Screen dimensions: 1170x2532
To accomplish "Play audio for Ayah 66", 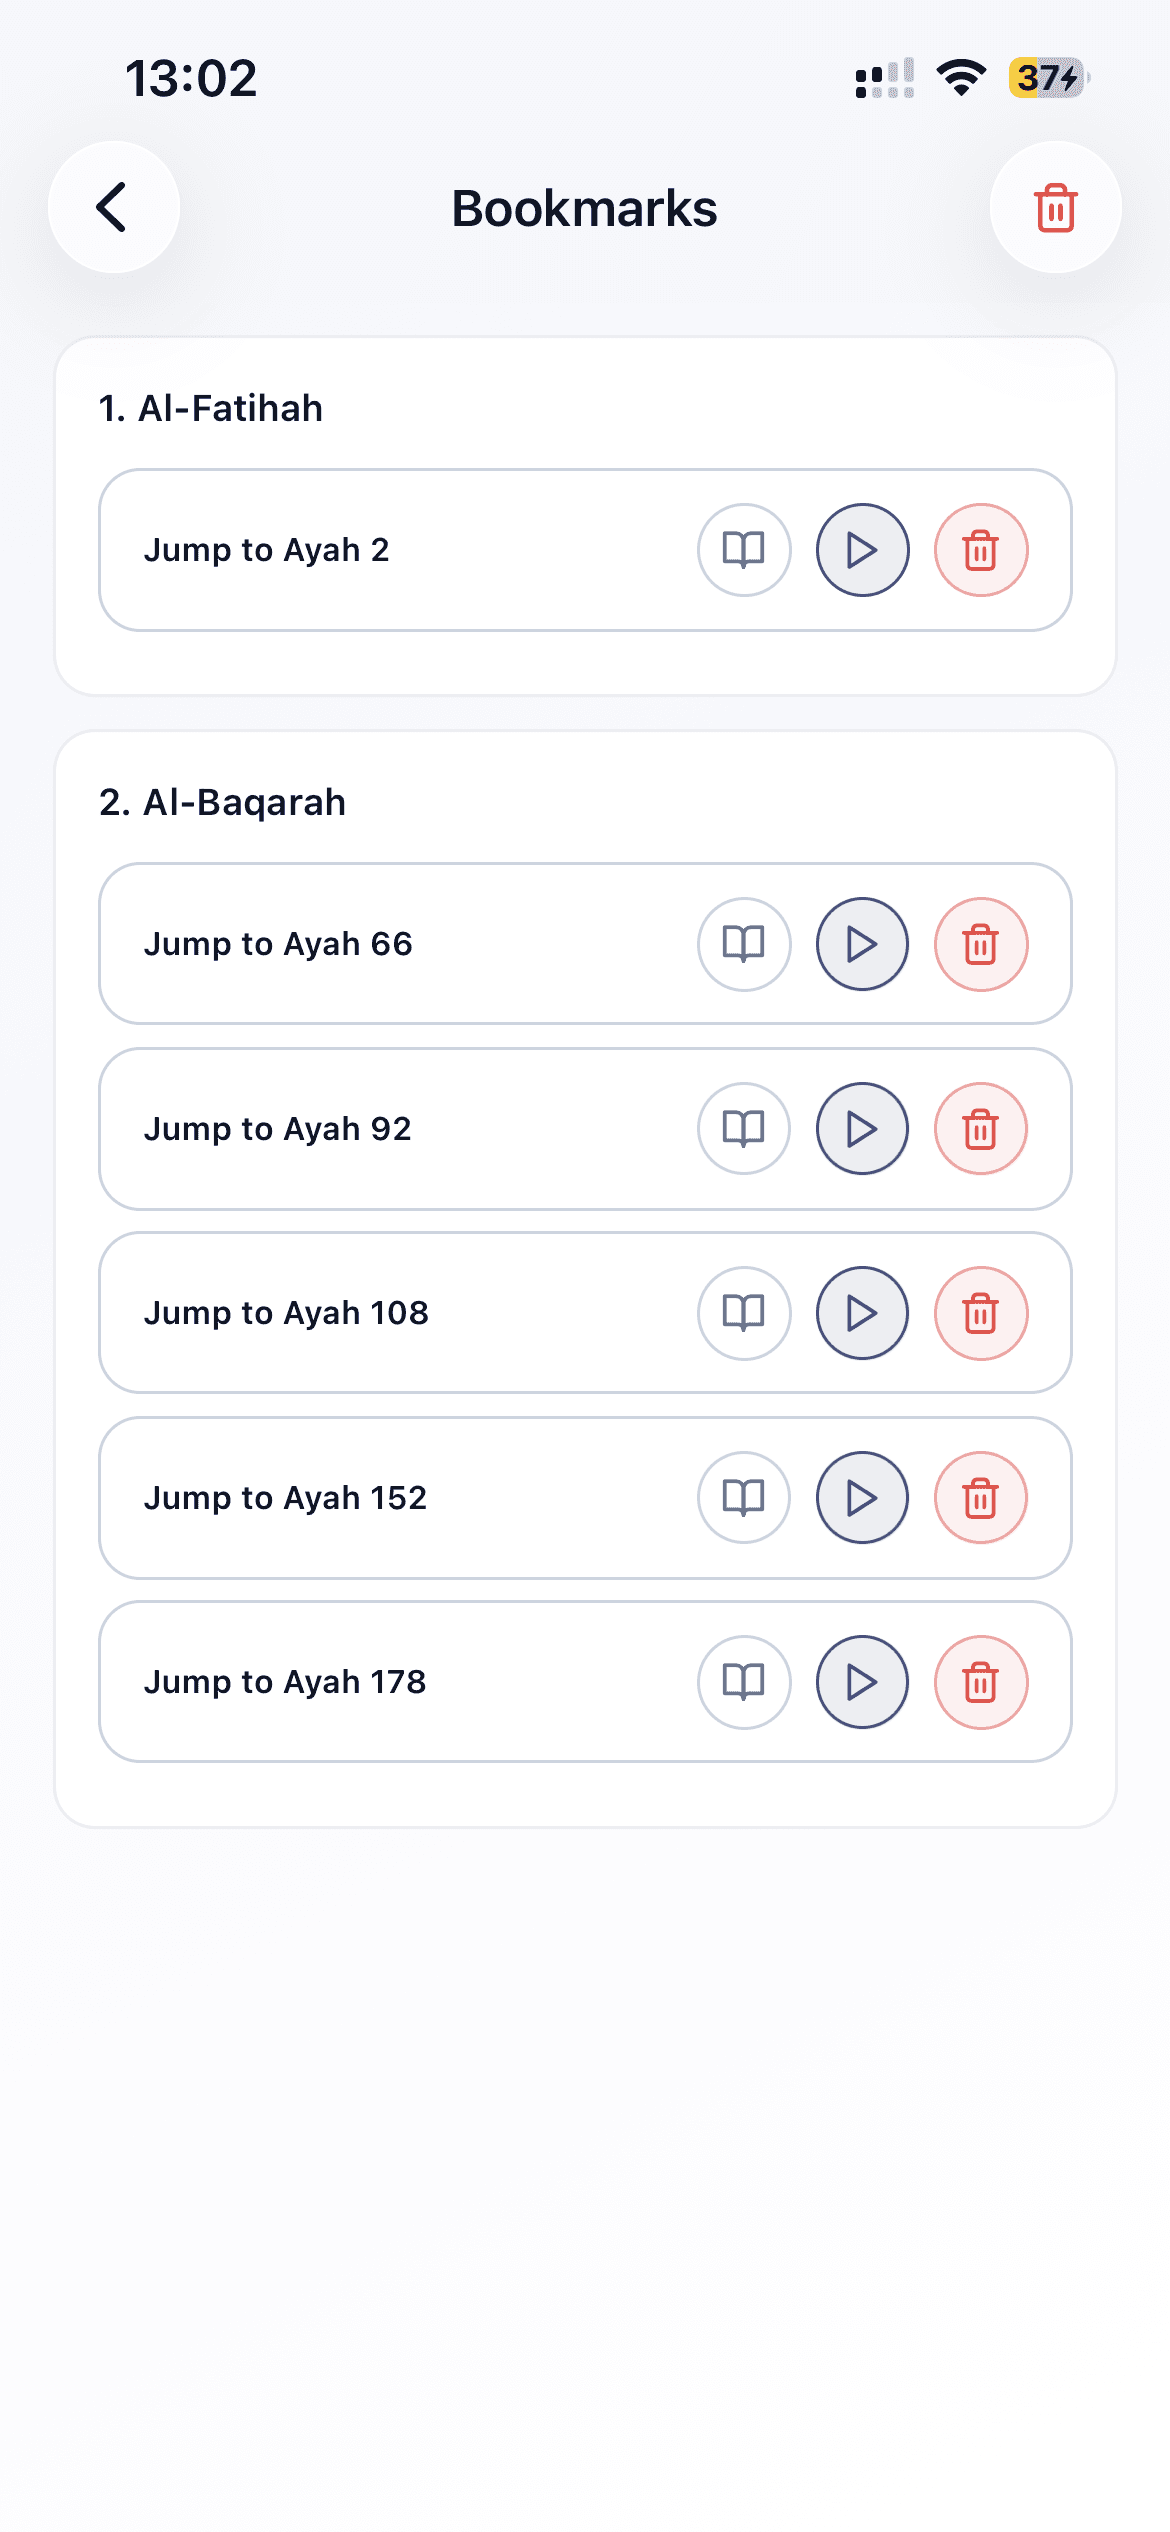I will coord(862,944).
